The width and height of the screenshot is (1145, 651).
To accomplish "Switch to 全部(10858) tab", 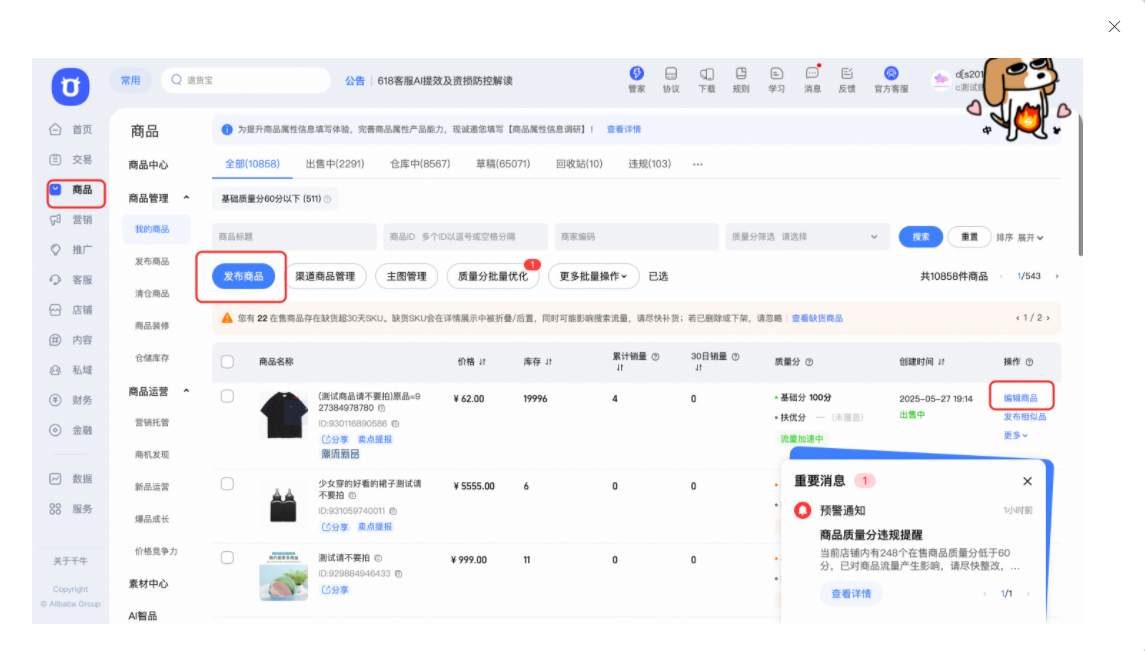I will click(252, 164).
